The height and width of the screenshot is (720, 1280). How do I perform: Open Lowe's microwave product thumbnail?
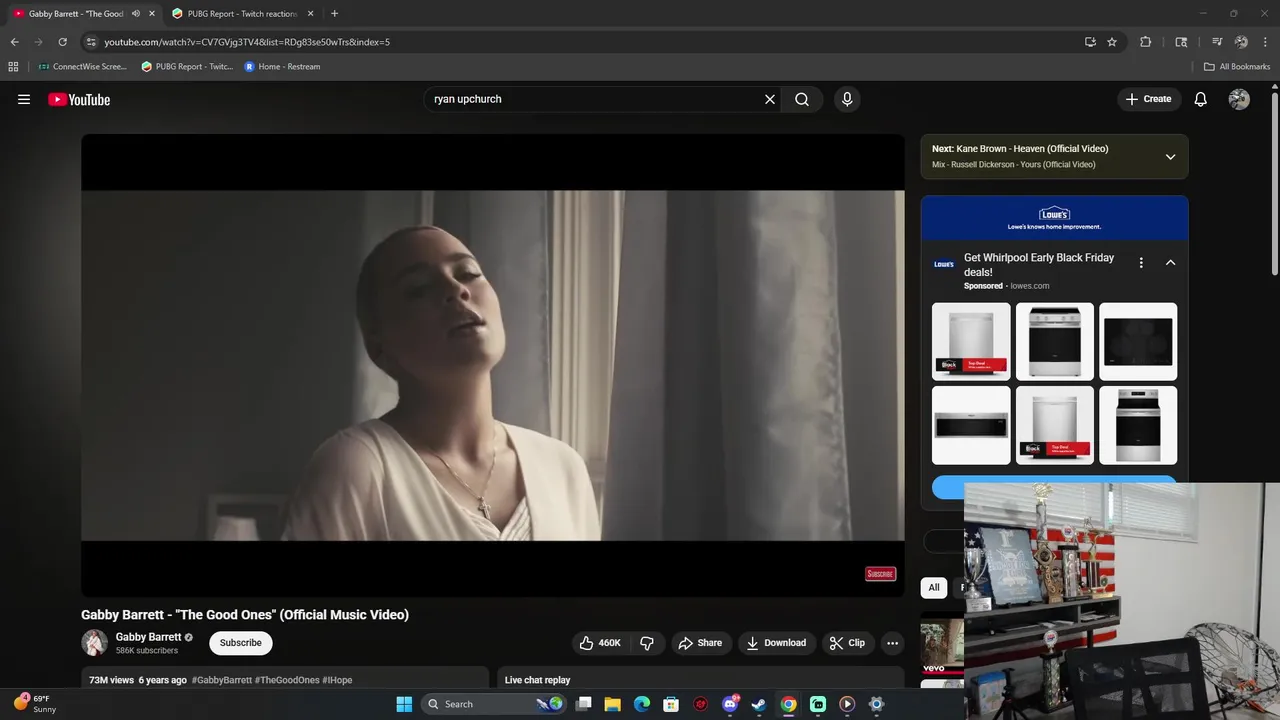click(971, 426)
